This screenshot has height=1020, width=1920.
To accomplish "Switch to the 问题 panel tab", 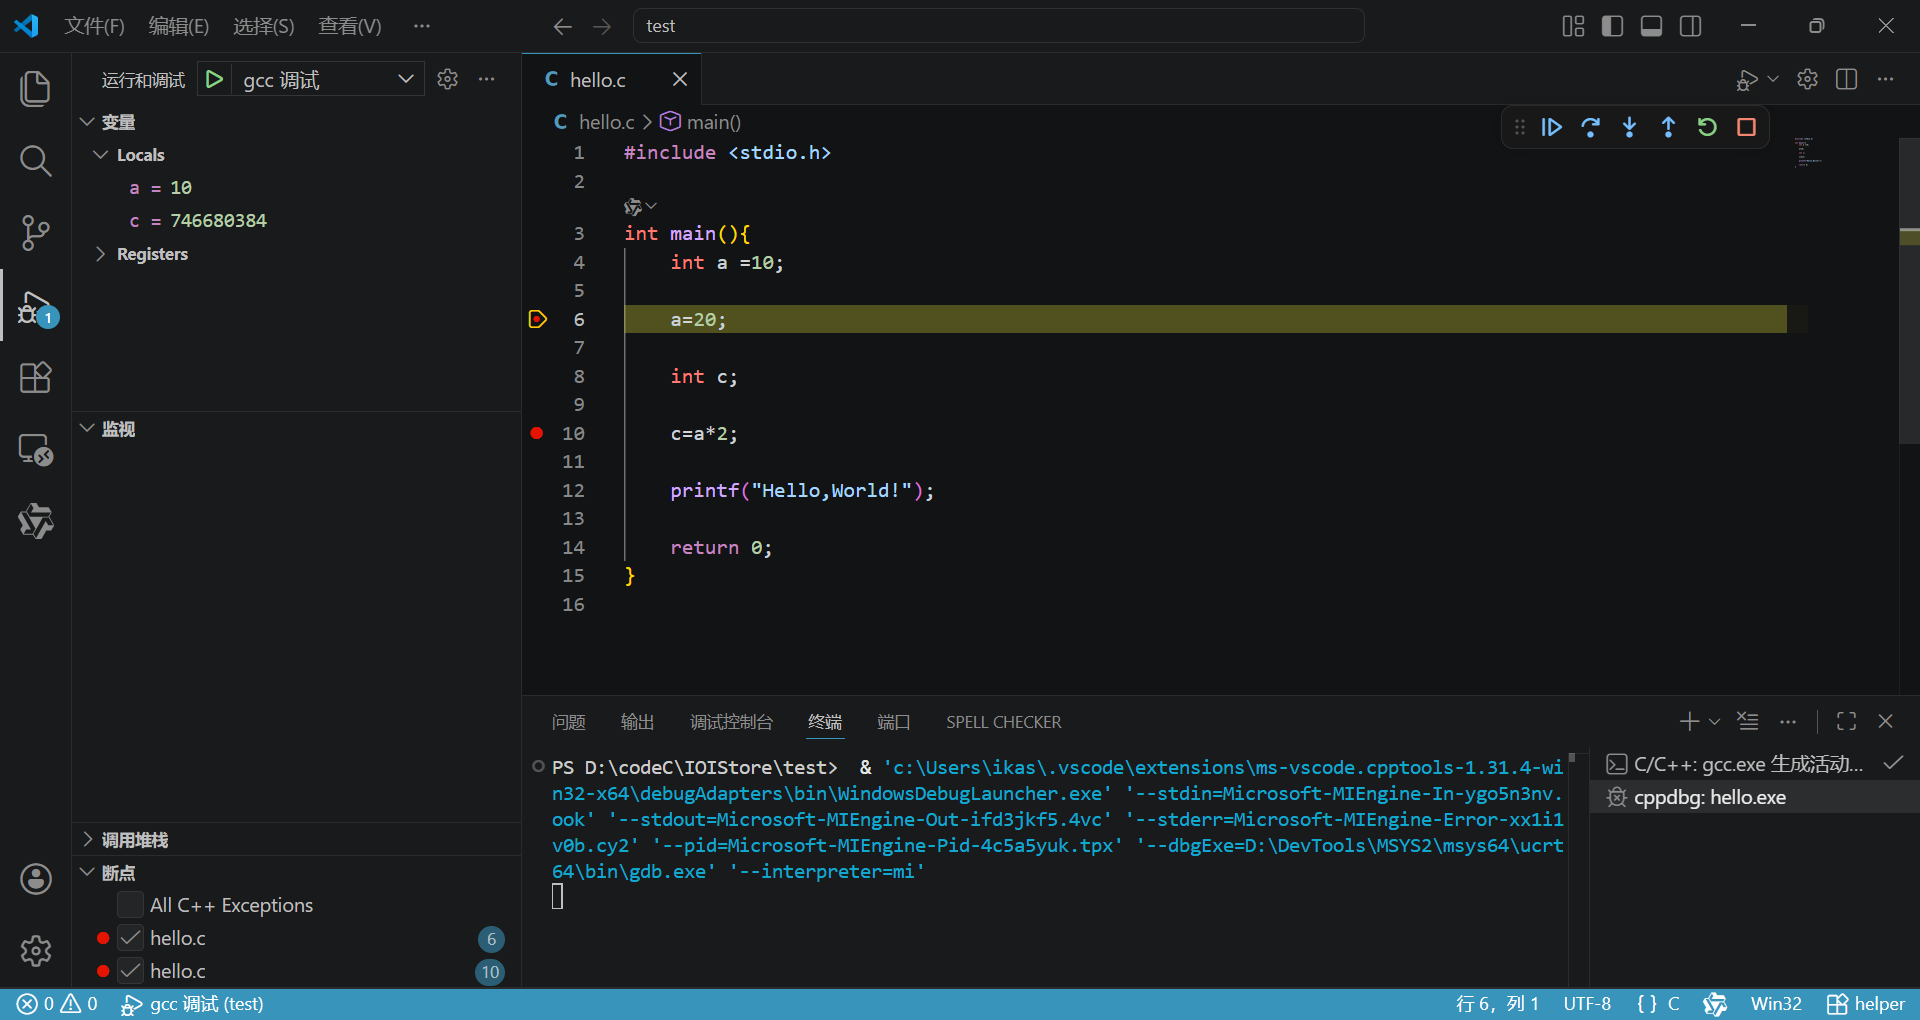I will point(568,722).
